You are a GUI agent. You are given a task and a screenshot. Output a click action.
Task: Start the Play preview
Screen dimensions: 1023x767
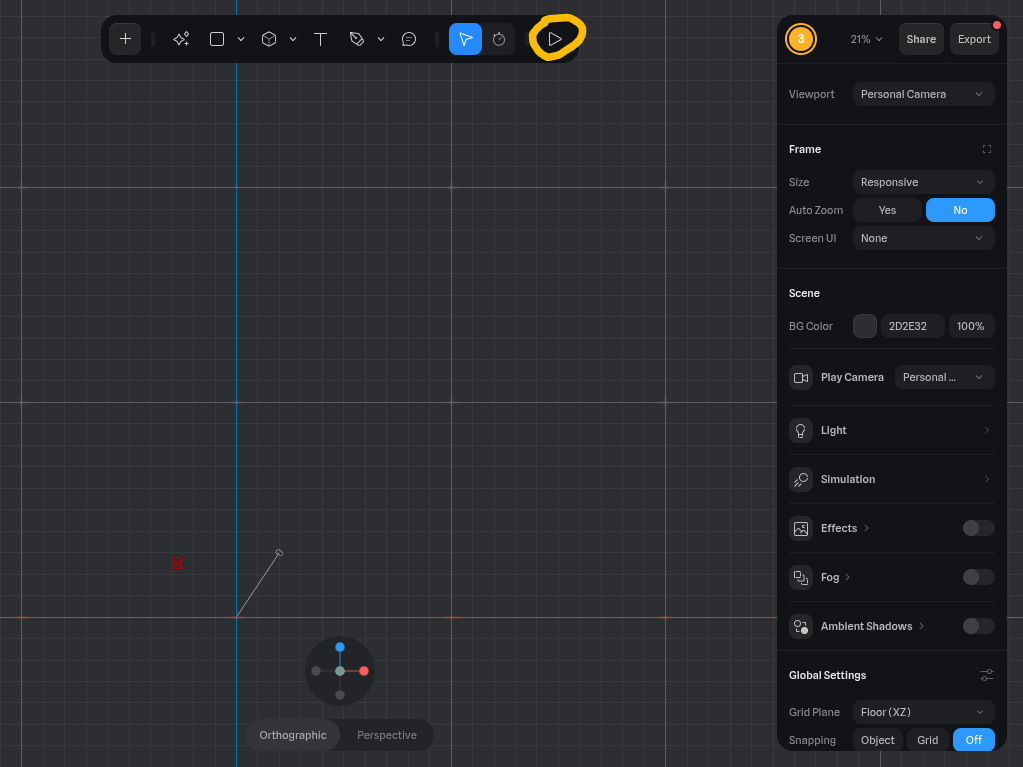555,39
